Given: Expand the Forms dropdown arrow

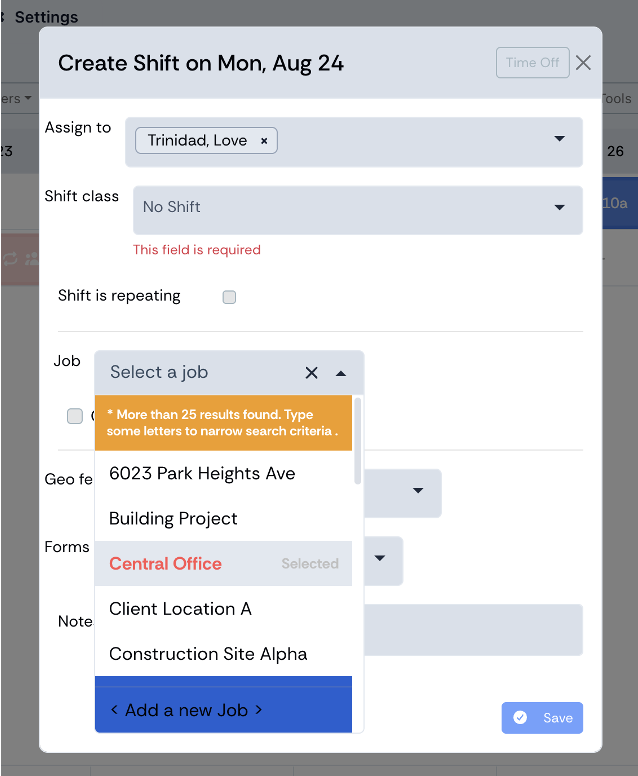Looking at the screenshot, I should pos(380,558).
